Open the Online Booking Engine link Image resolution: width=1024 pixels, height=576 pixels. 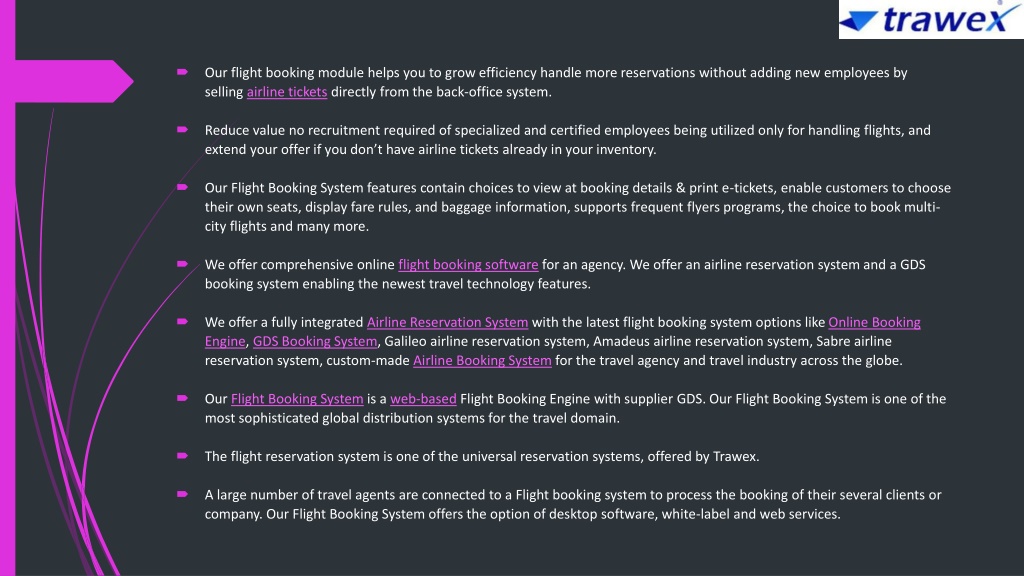874,322
